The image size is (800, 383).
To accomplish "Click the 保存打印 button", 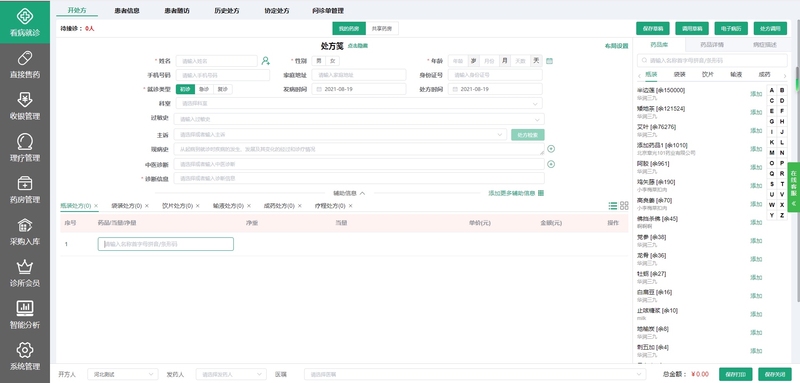I will [x=736, y=374].
